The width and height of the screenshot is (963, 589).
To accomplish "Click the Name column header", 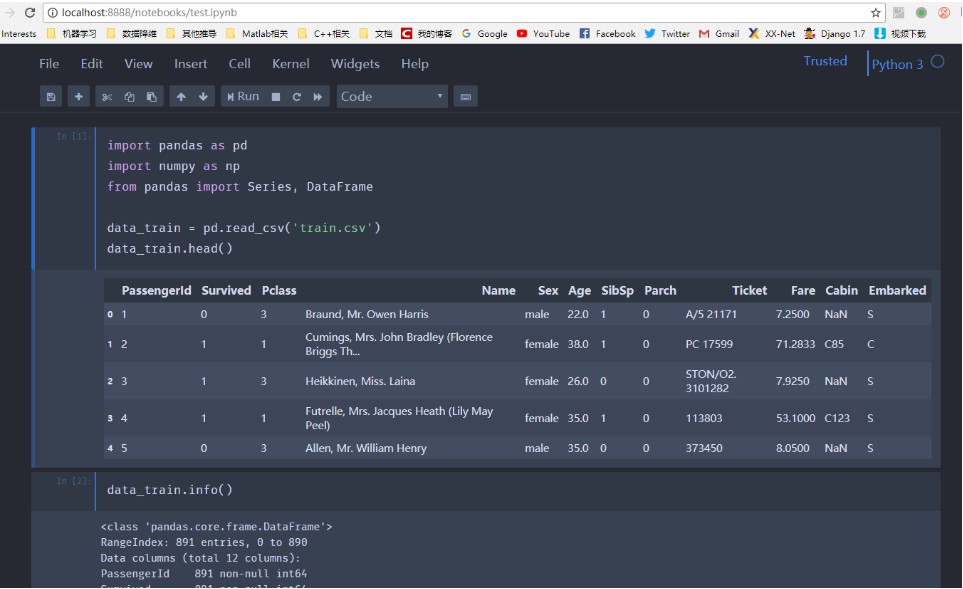I will (x=498, y=291).
